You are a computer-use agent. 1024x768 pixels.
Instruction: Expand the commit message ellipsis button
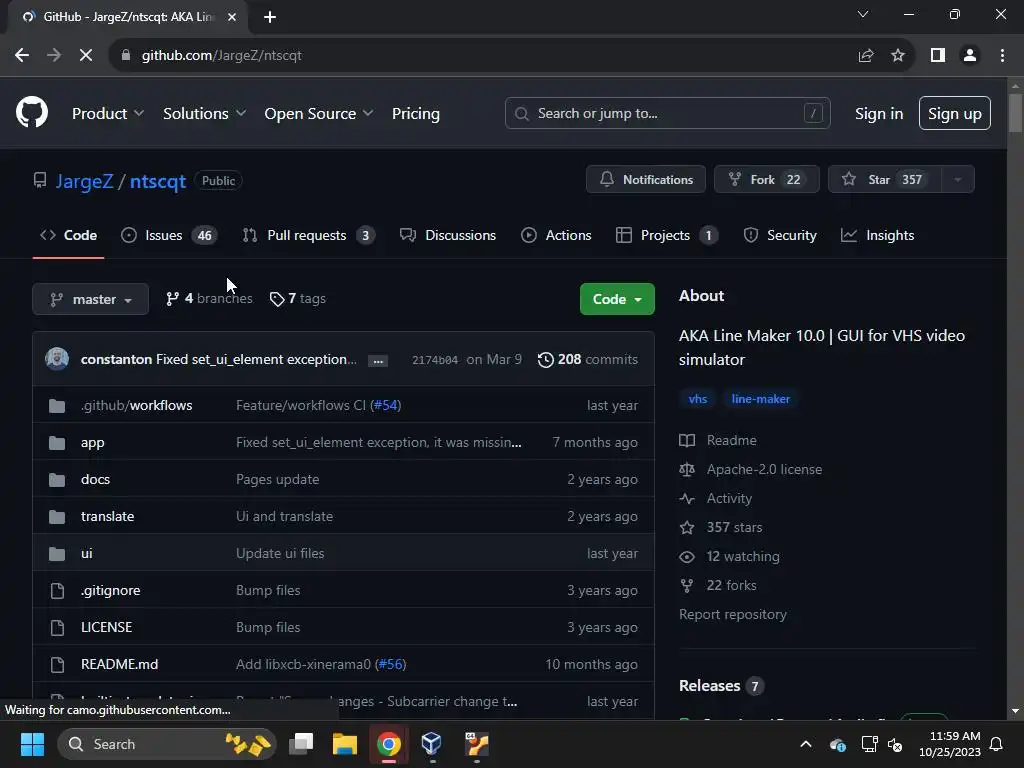pyautogui.click(x=377, y=360)
